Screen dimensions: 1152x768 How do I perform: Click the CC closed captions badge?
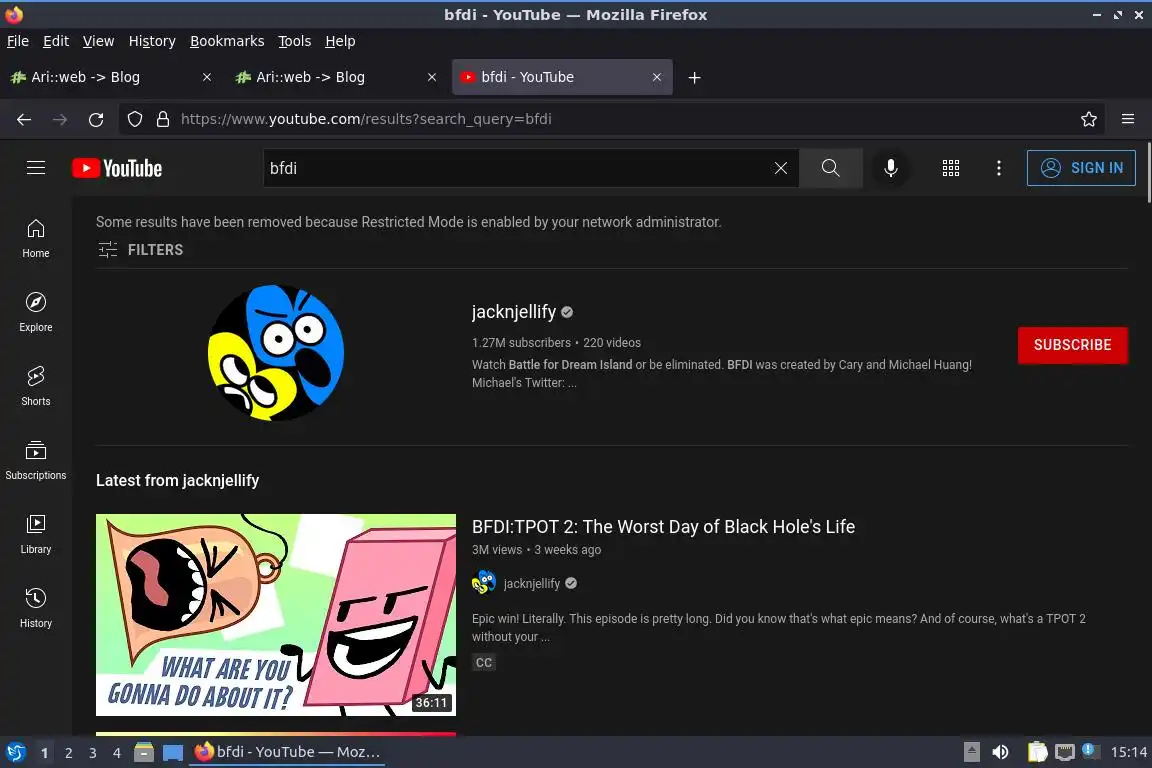[x=483, y=663]
